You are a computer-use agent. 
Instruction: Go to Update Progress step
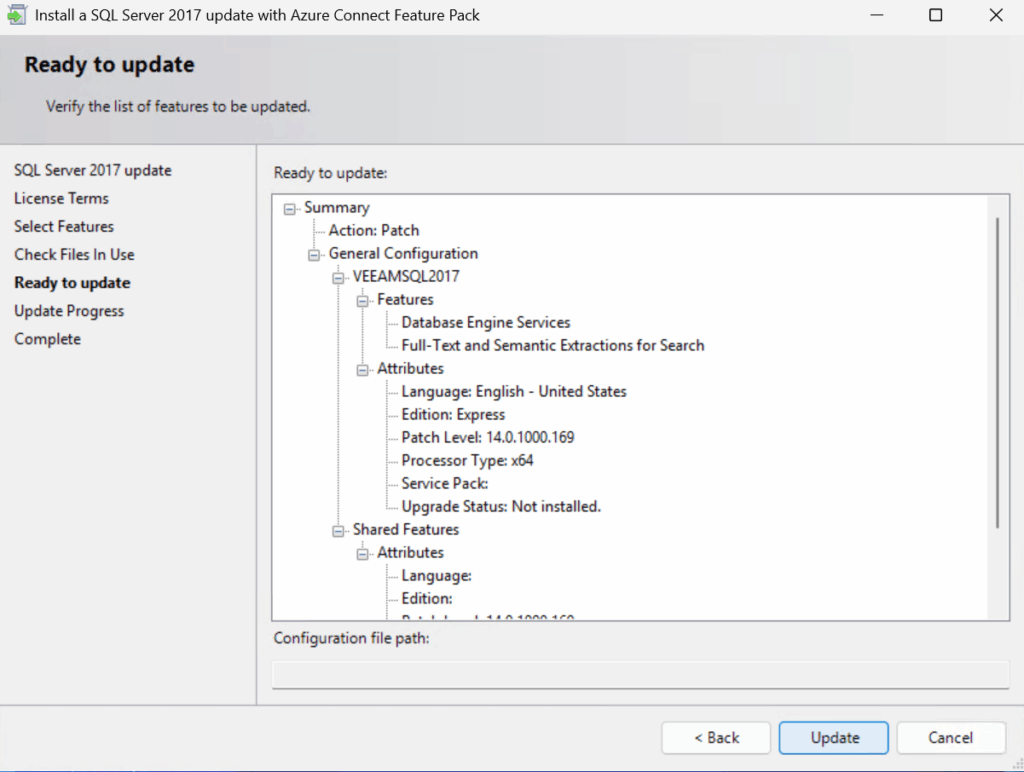(x=69, y=311)
